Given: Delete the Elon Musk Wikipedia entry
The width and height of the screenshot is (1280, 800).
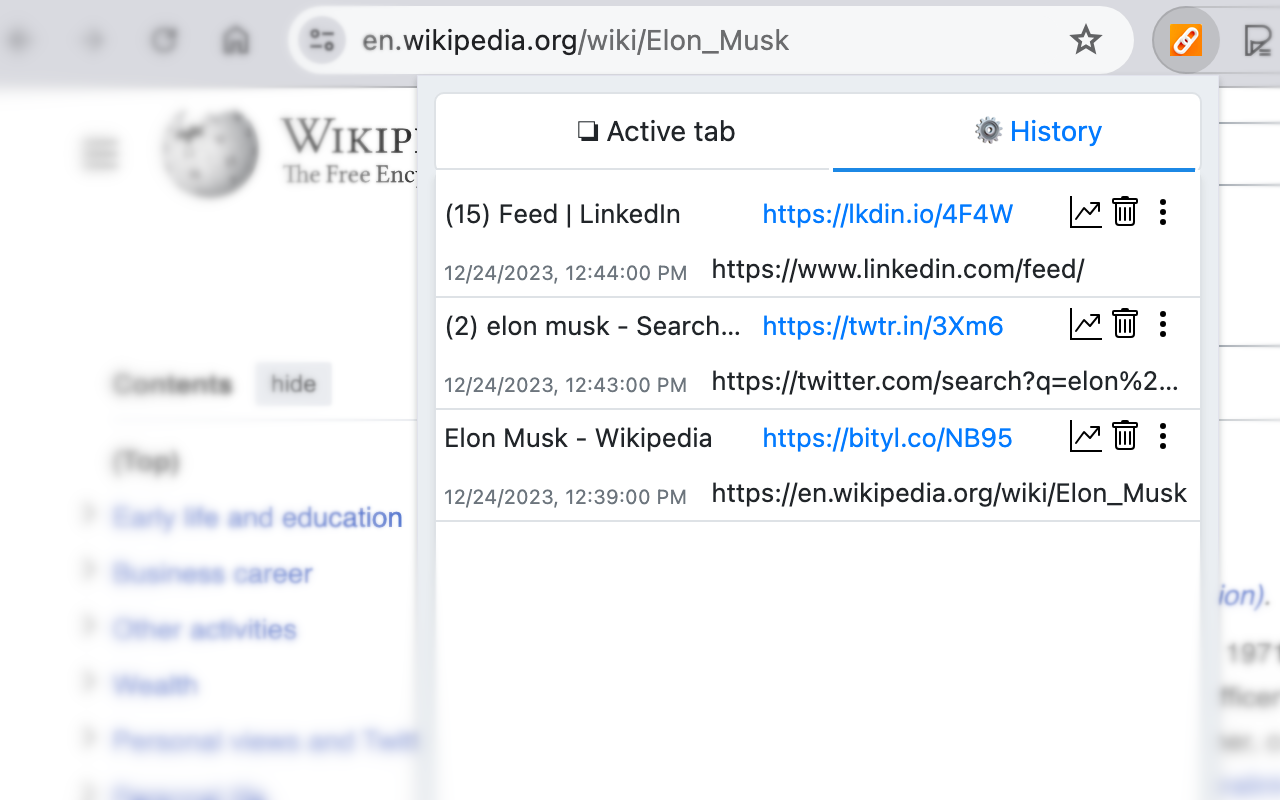Looking at the screenshot, I should coord(1125,437).
